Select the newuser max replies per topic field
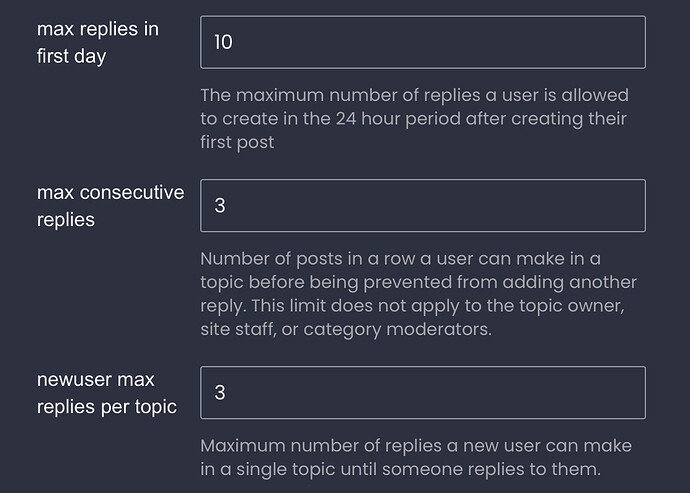This screenshot has height=493, width=690. (423, 393)
